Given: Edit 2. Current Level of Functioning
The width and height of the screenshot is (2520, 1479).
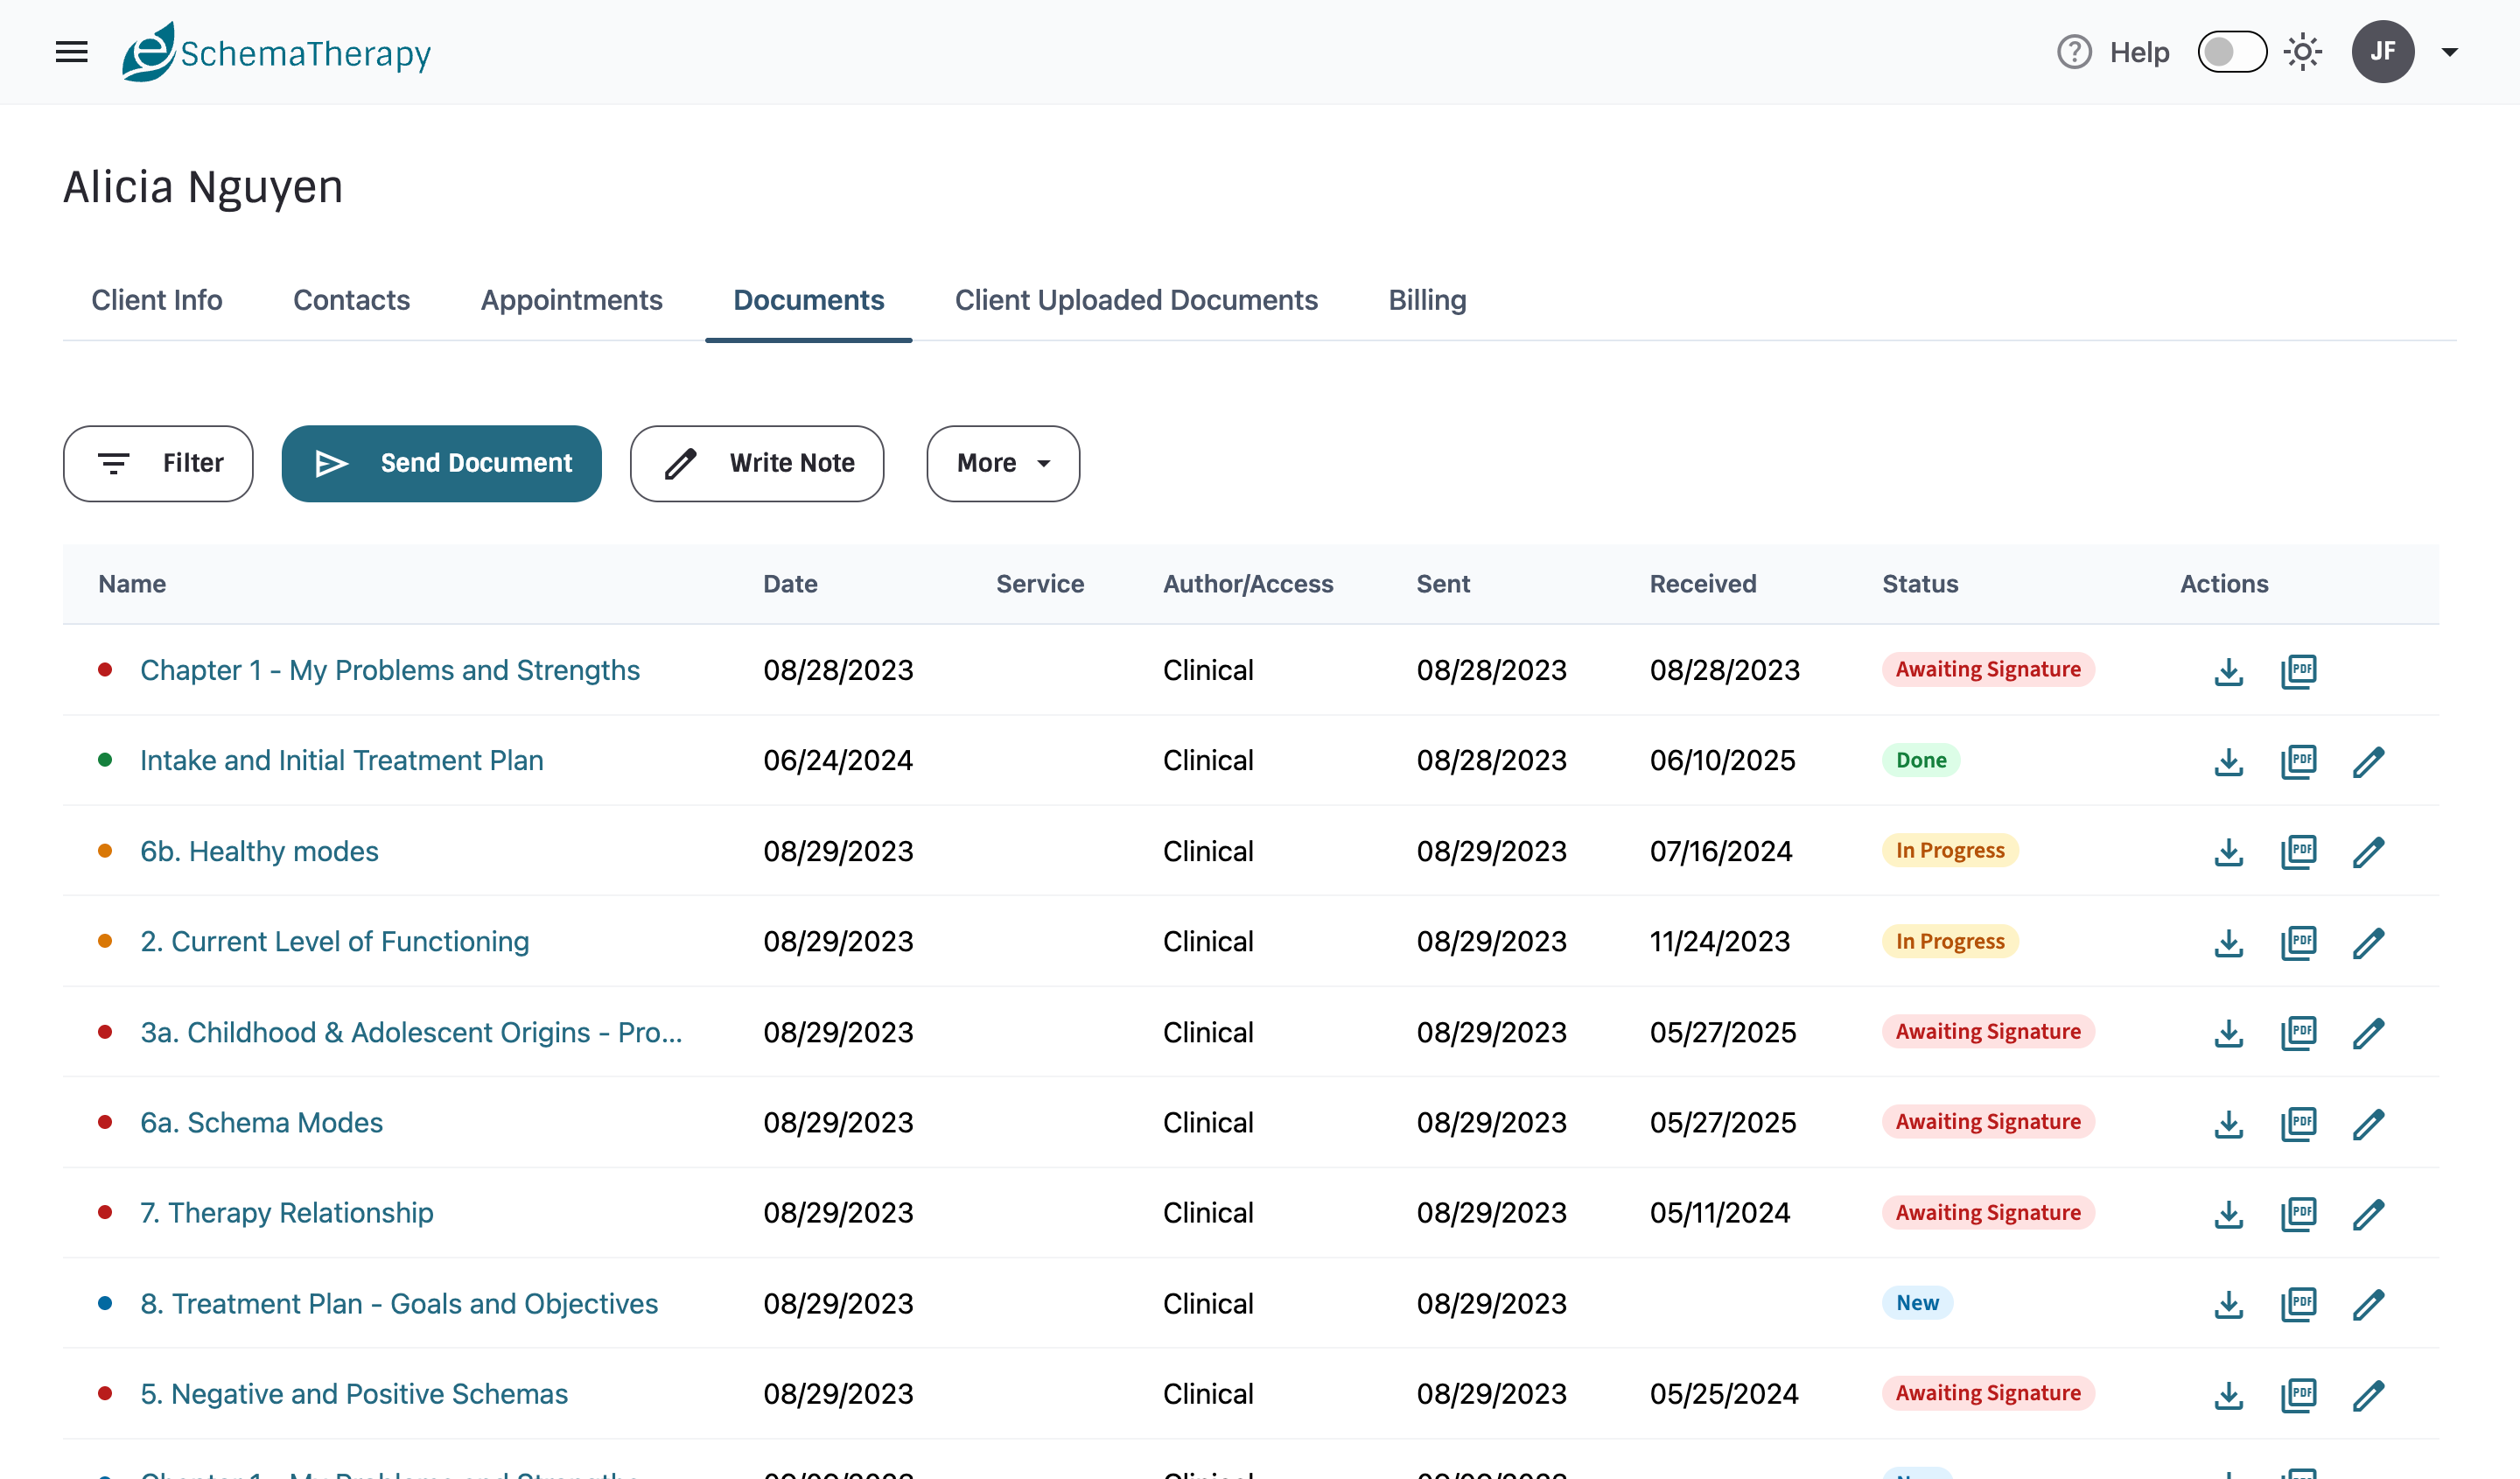Looking at the screenshot, I should coord(2368,943).
